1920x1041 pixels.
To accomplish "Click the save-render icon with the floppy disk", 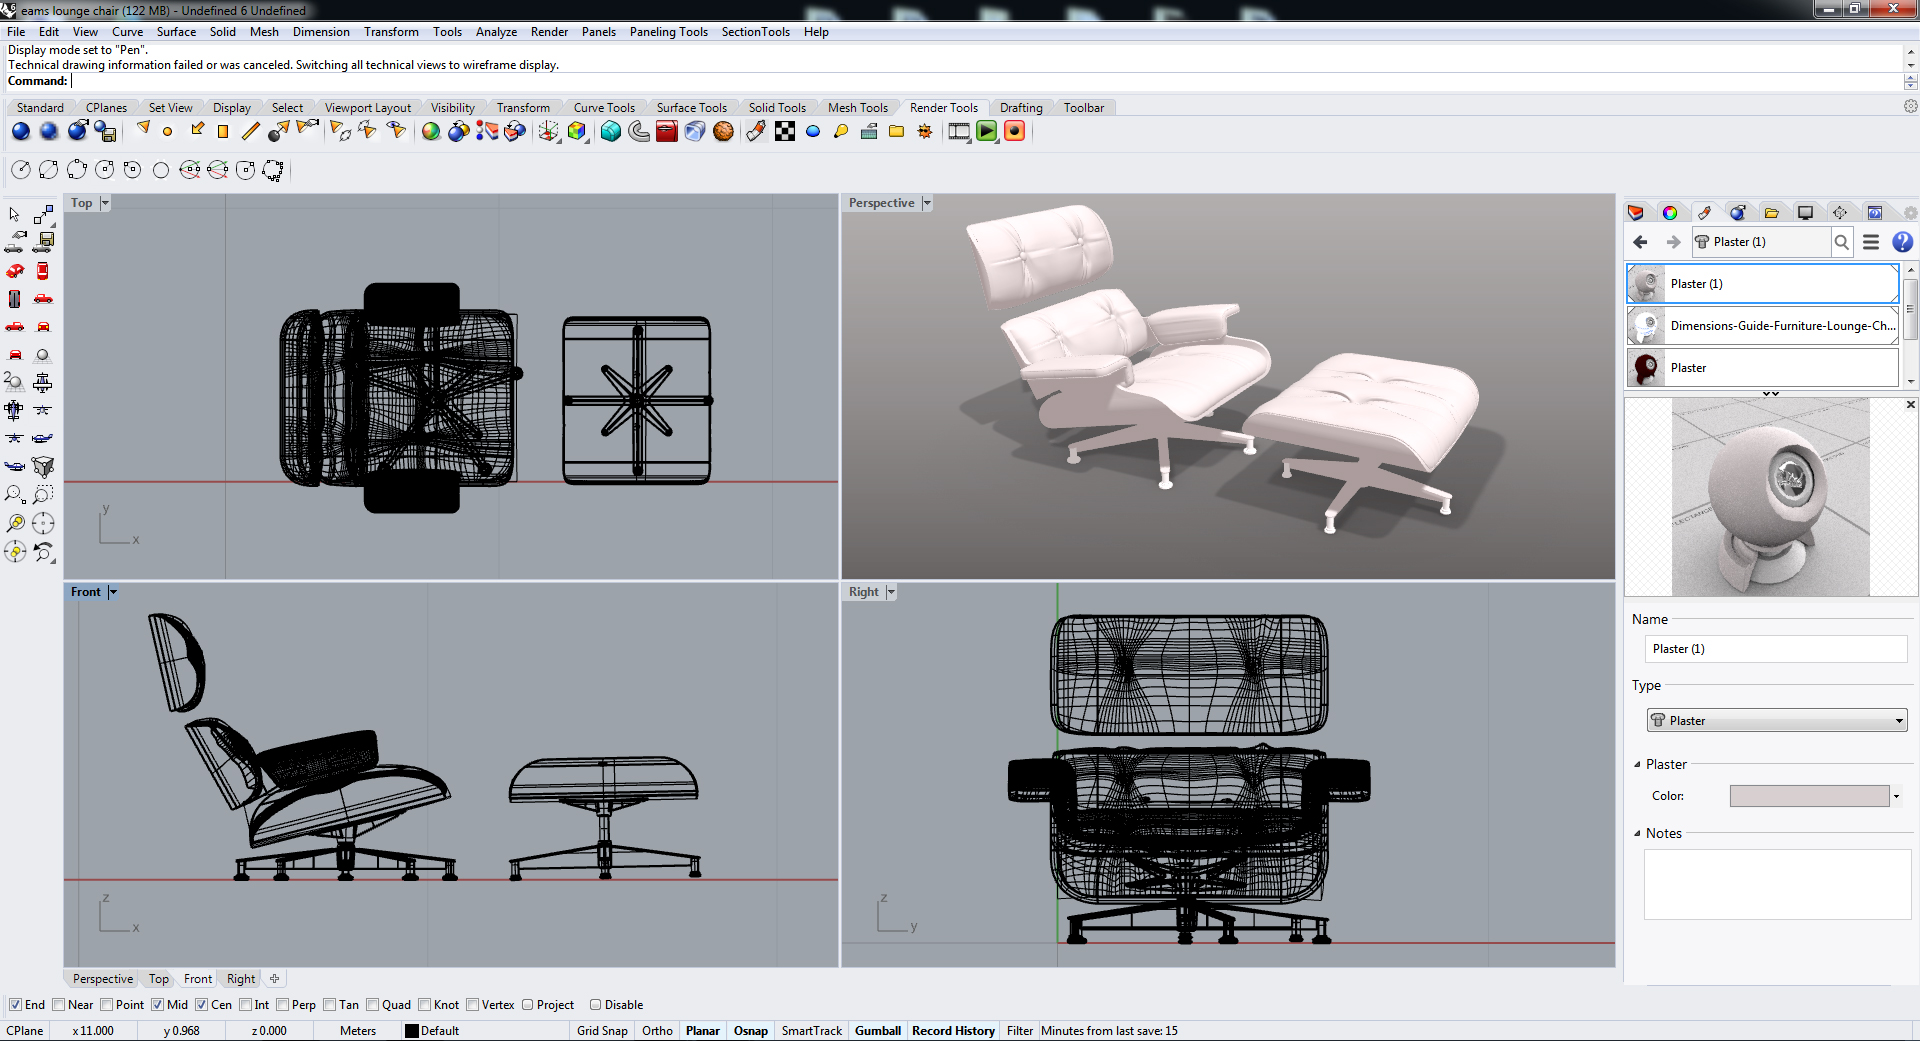I will click(x=106, y=131).
